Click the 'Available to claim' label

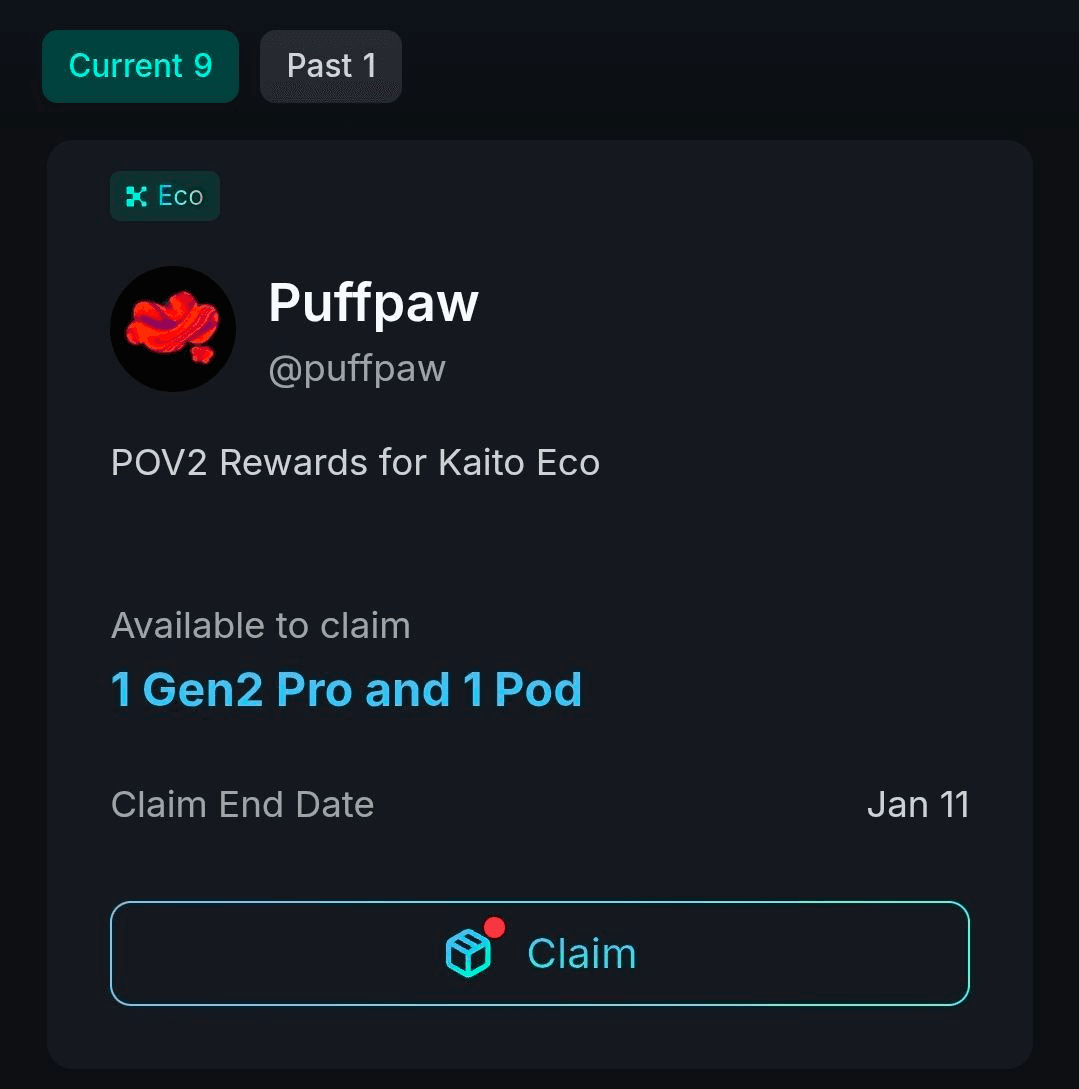coord(261,626)
